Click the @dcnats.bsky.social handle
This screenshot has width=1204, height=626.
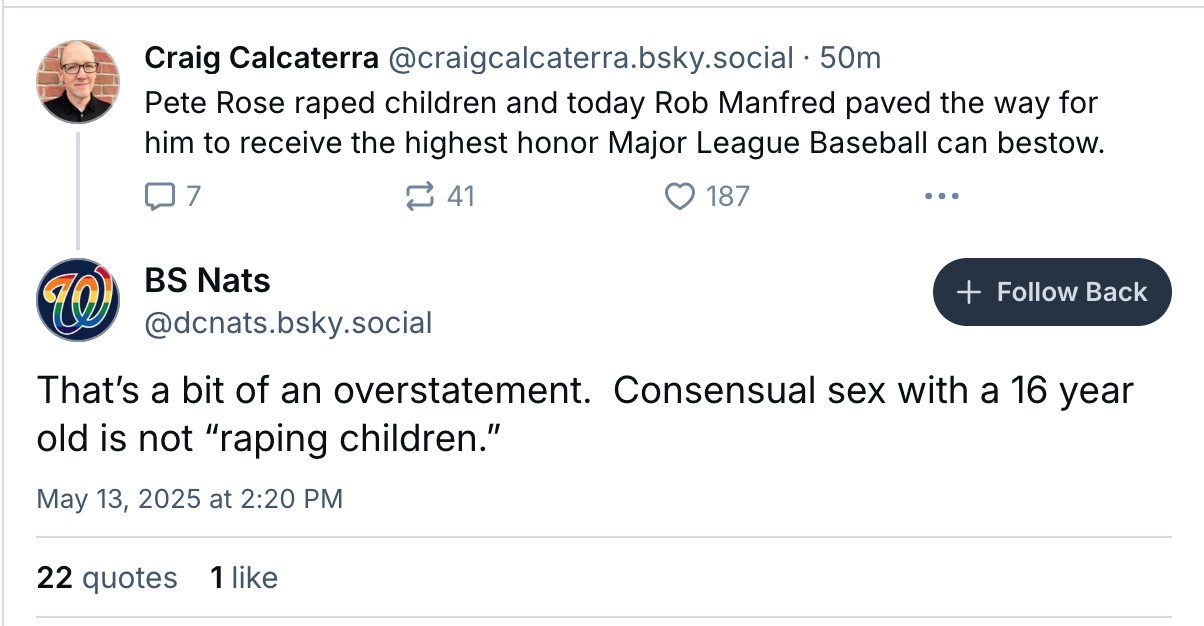pos(289,323)
